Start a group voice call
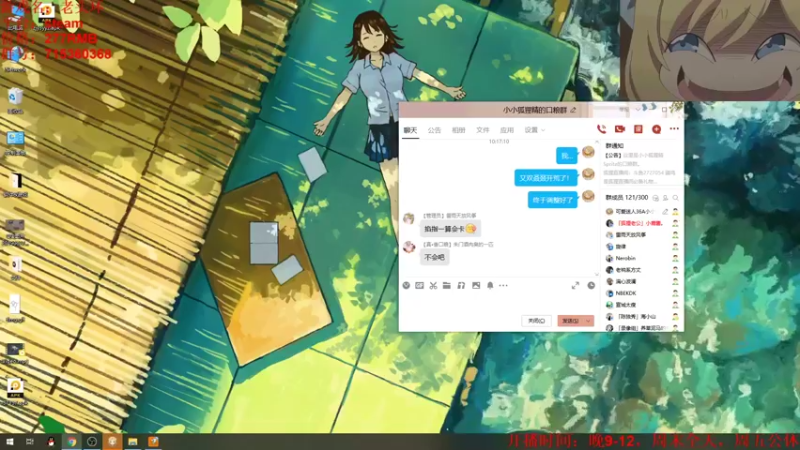 [602, 129]
